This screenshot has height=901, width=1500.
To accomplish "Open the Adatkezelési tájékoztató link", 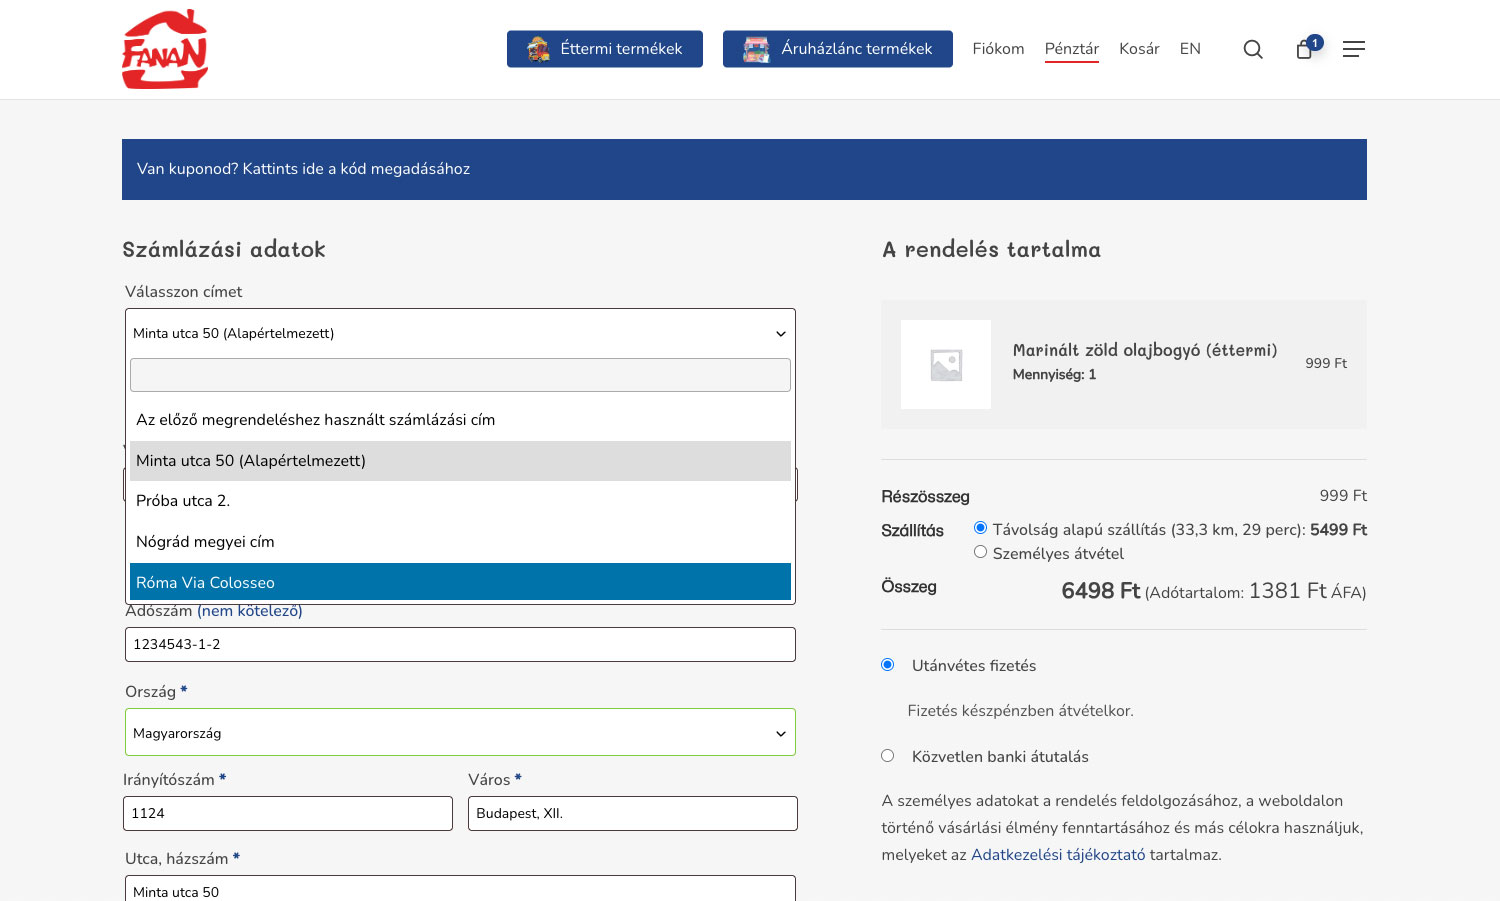I will click(x=1058, y=855).
